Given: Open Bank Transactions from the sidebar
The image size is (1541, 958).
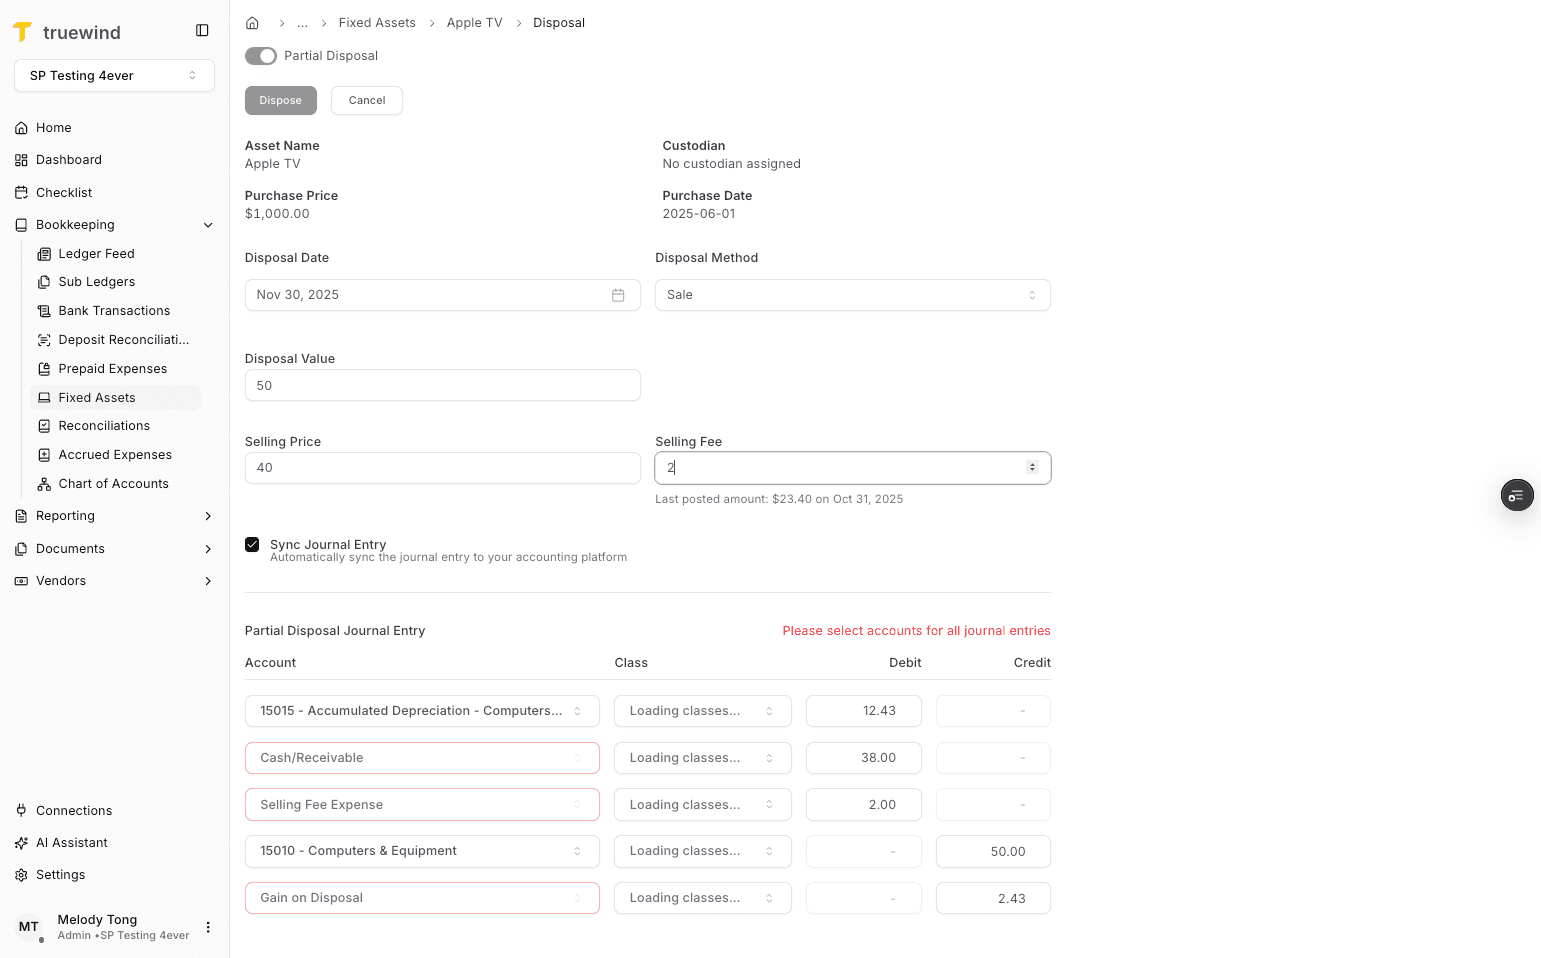Looking at the screenshot, I should (113, 310).
